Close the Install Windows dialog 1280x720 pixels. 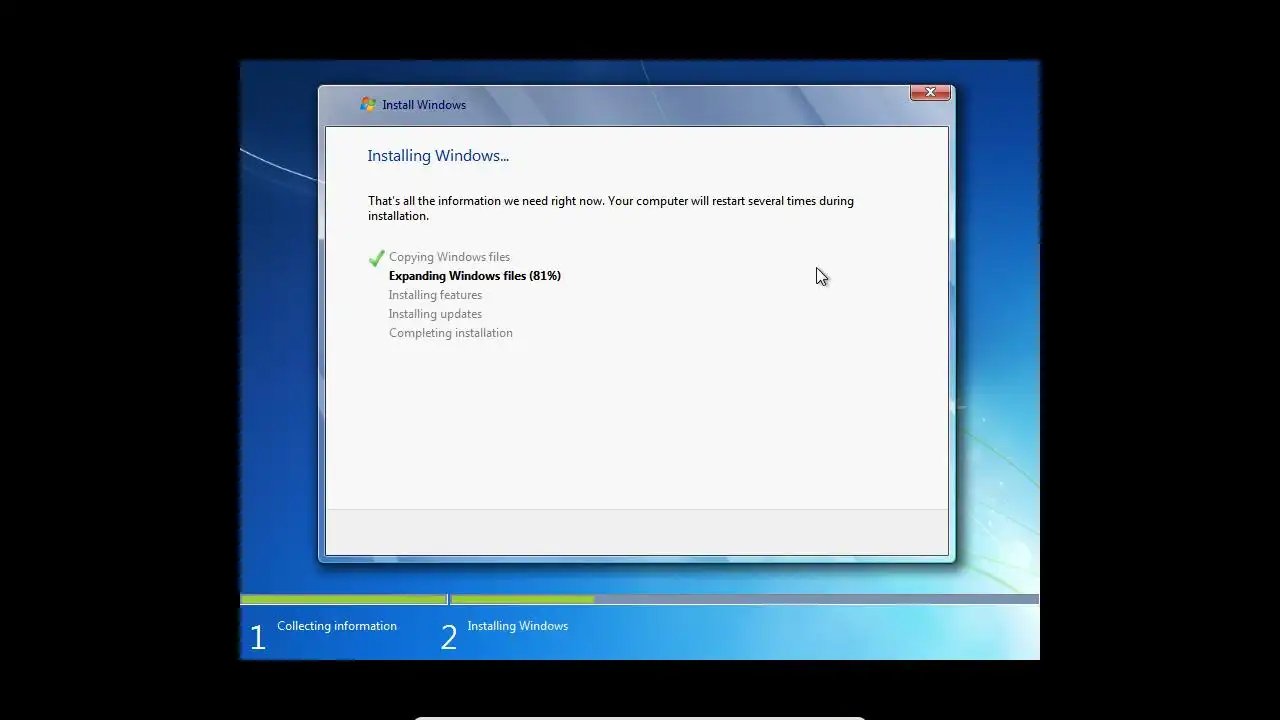click(x=930, y=92)
